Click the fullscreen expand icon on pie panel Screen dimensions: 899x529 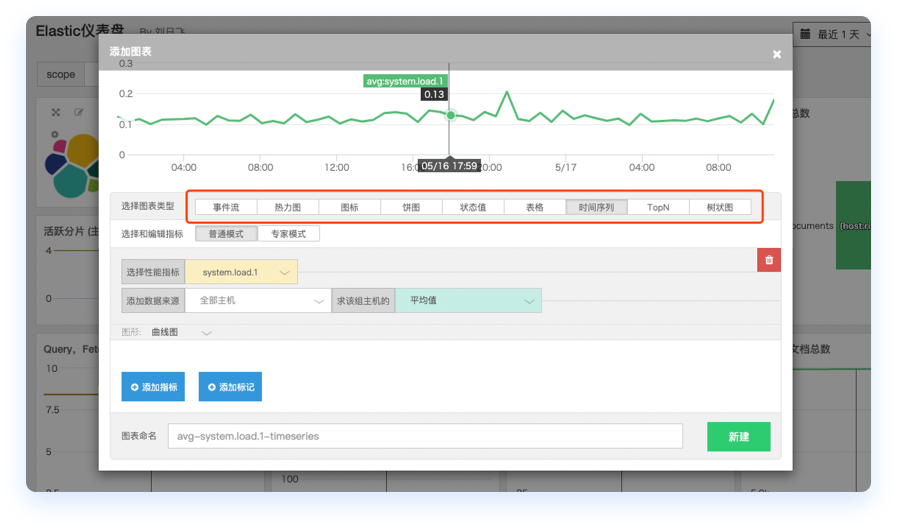tap(56, 113)
